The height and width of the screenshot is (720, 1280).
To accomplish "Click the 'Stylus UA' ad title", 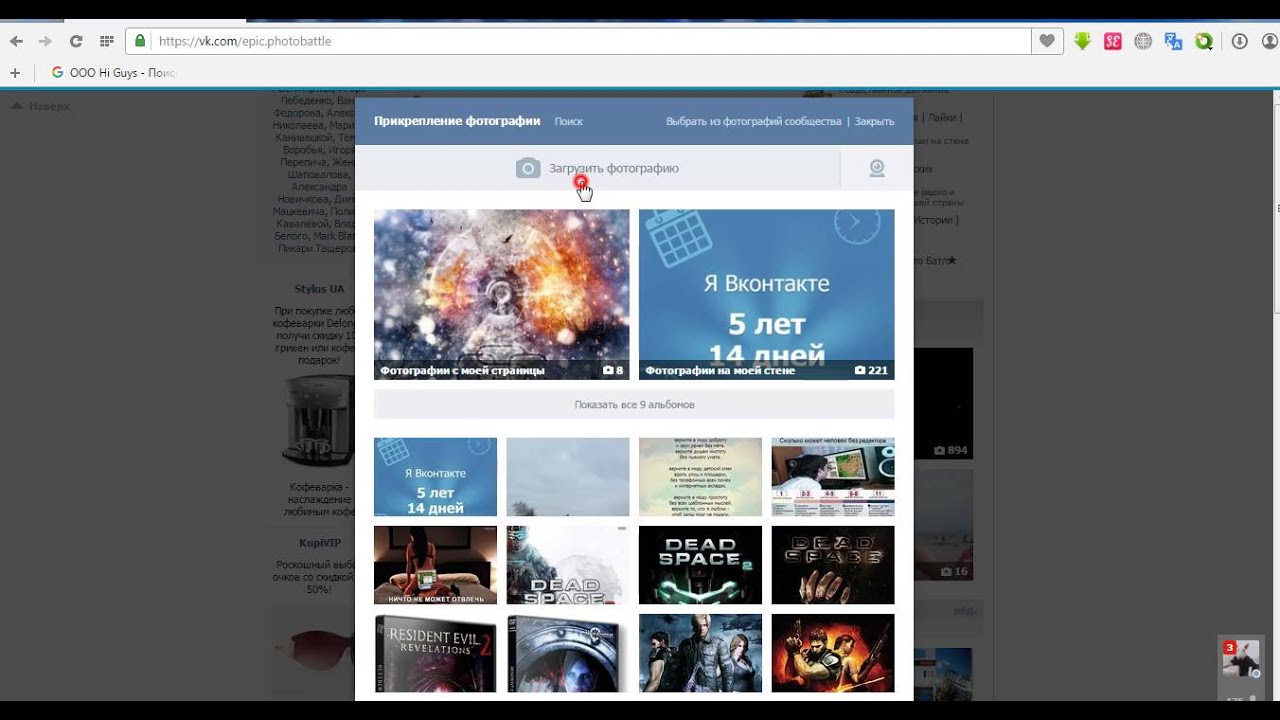I will click(x=319, y=289).
